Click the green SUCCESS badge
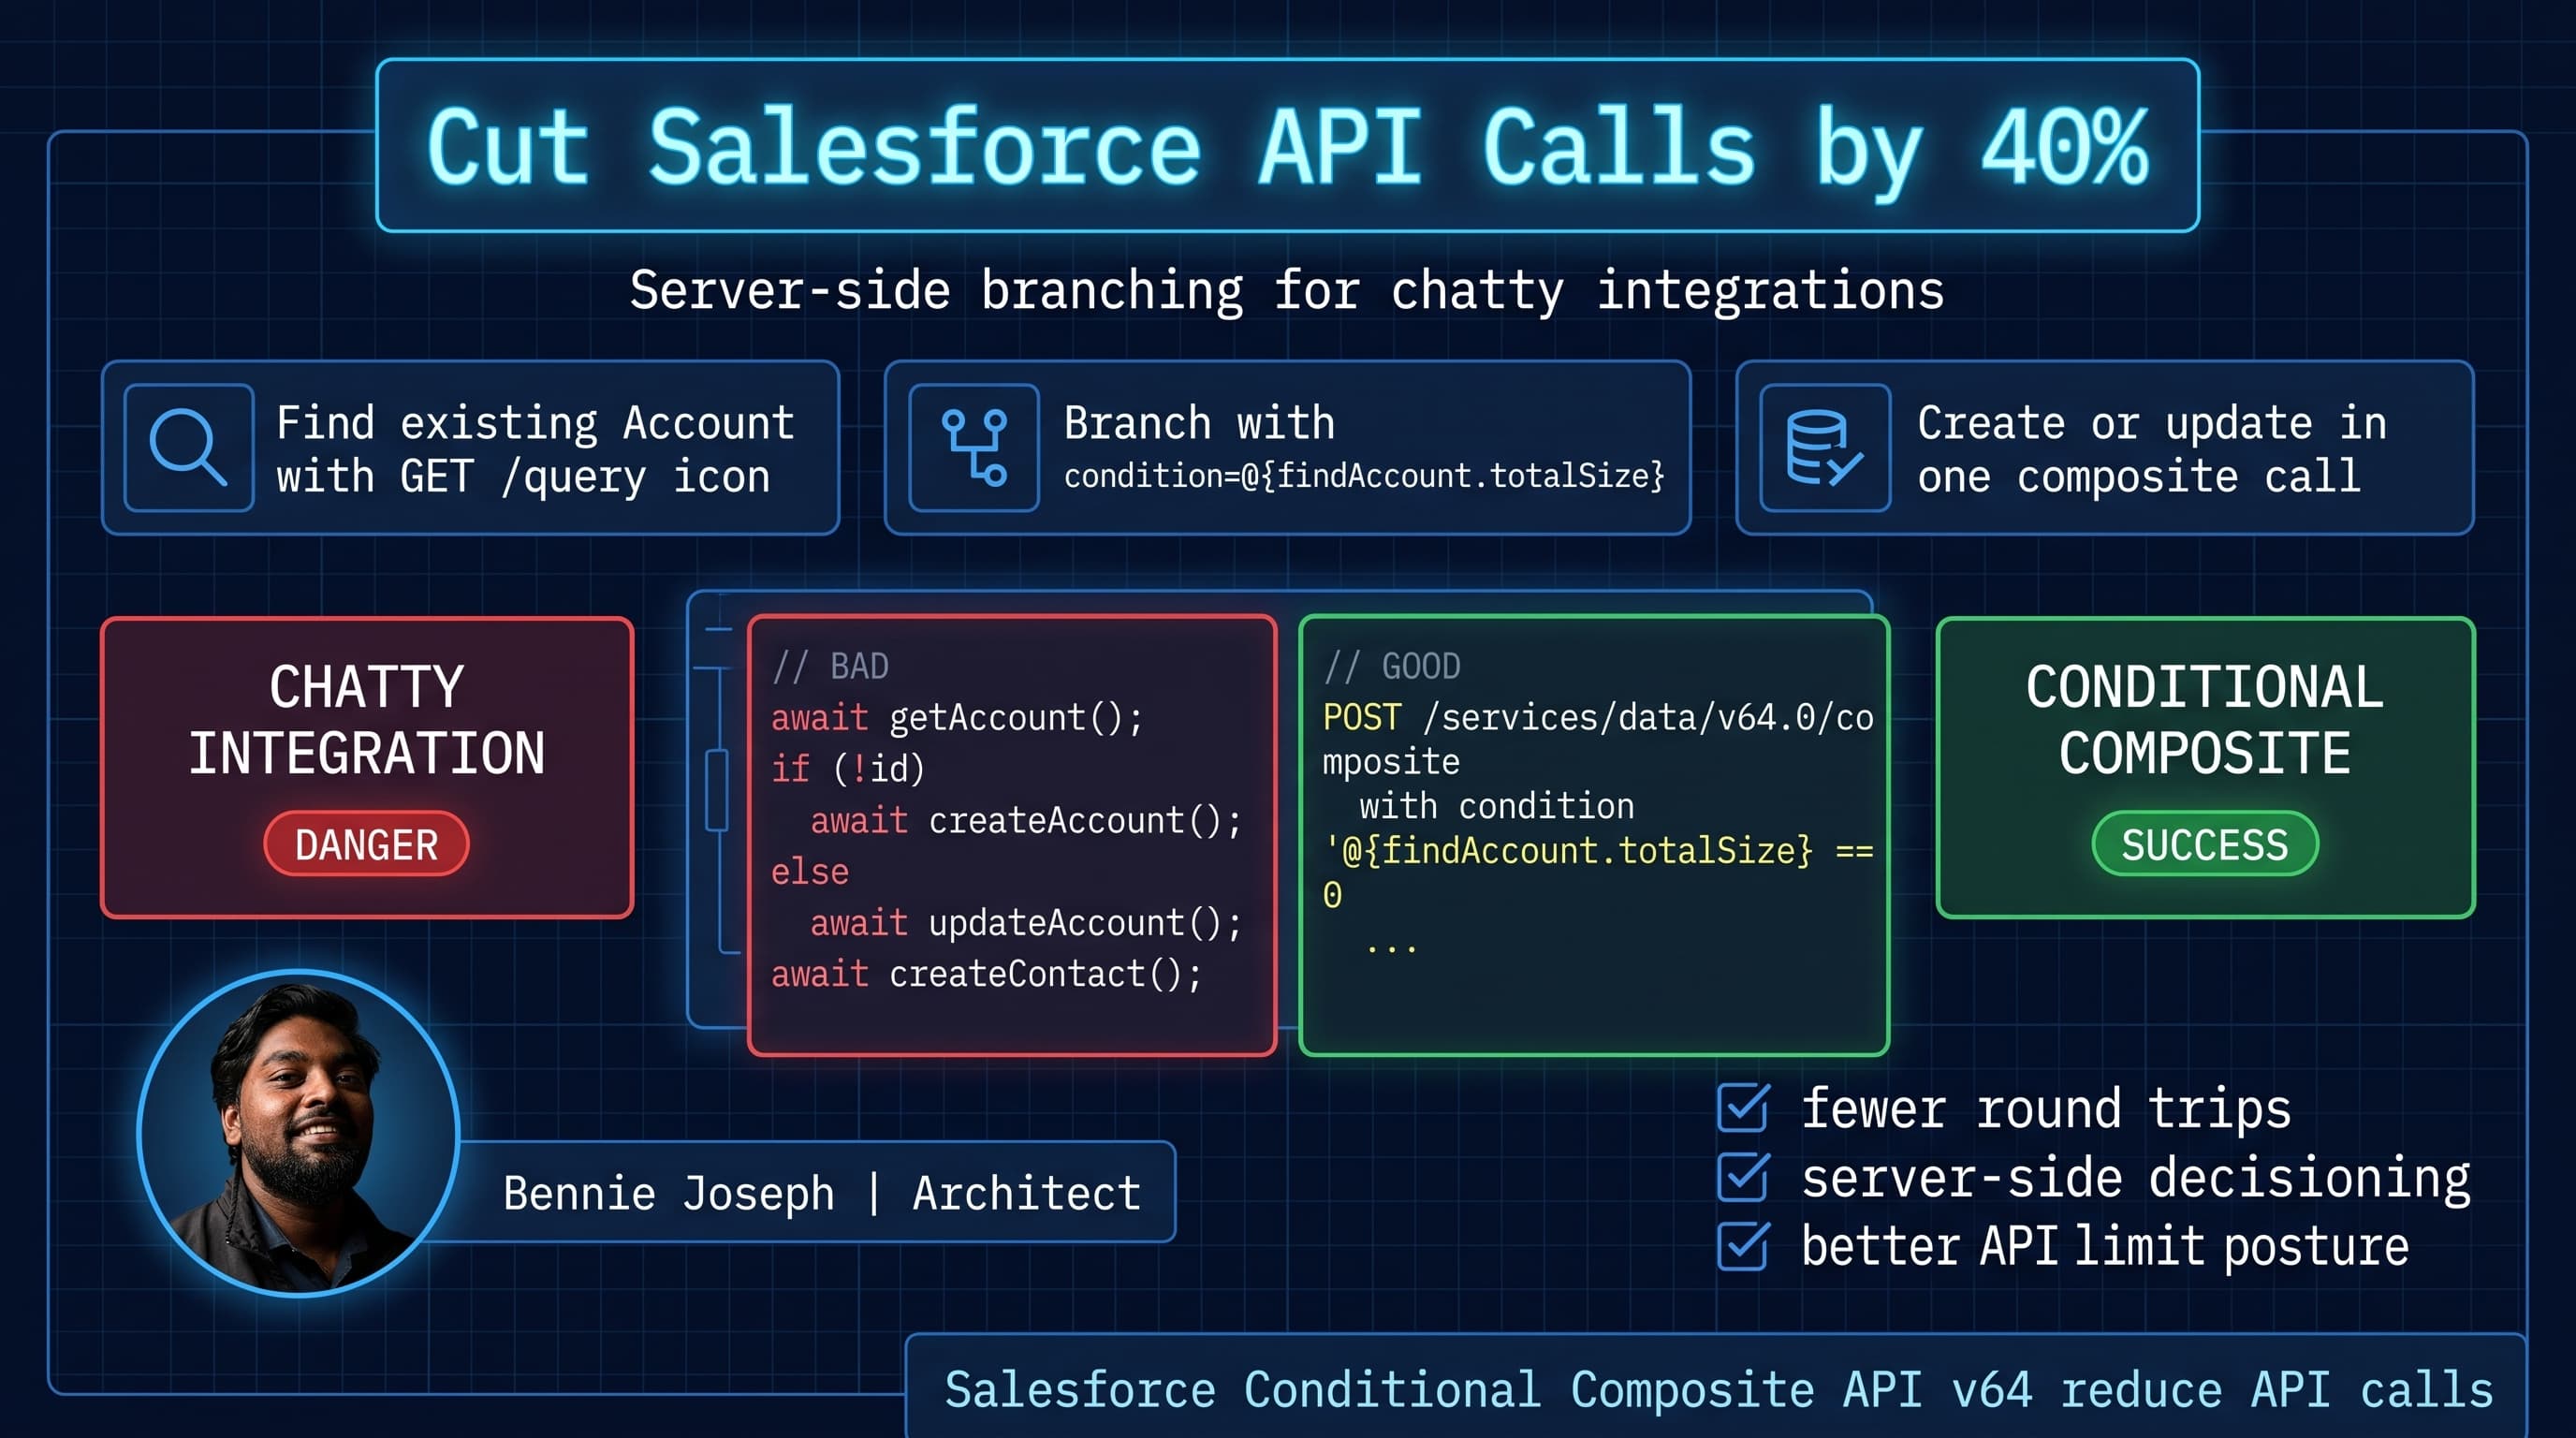2576x1438 pixels. (2205, 844)
